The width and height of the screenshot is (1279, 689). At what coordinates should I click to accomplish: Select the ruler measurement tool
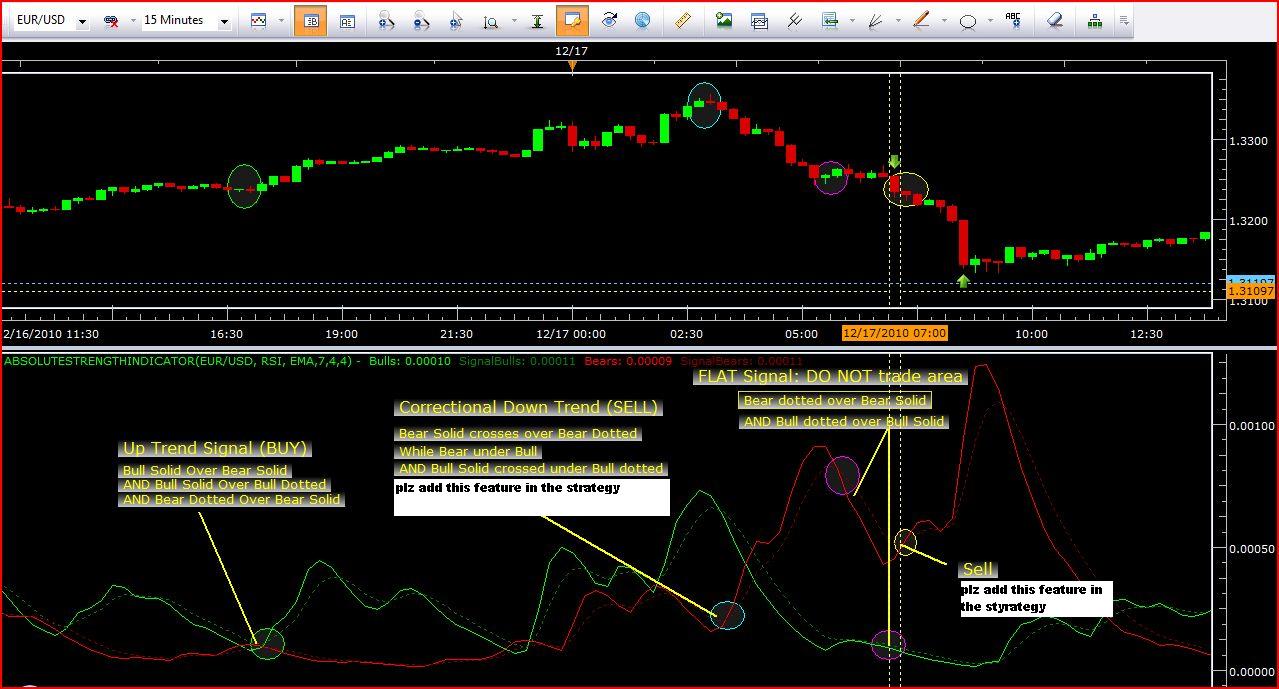(683, 20)
